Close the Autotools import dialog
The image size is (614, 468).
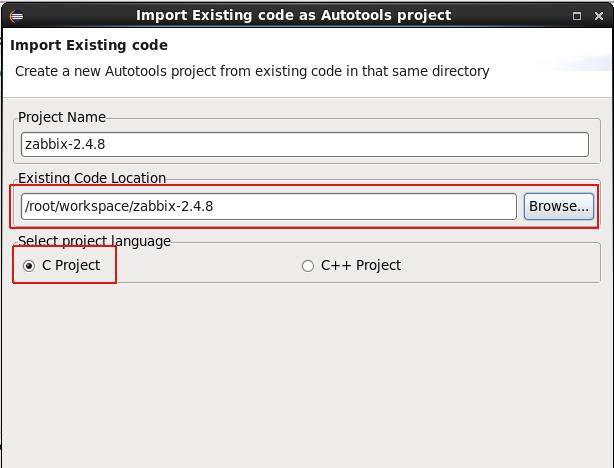click(598, 15)
